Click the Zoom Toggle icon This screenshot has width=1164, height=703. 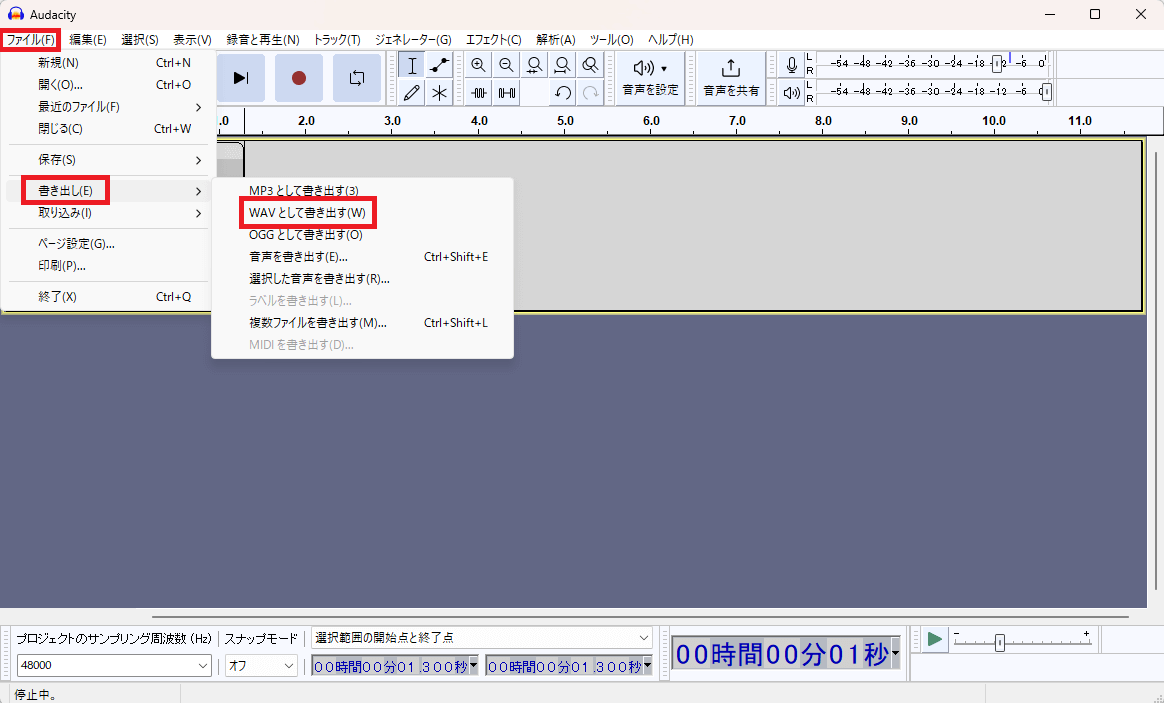590,65
